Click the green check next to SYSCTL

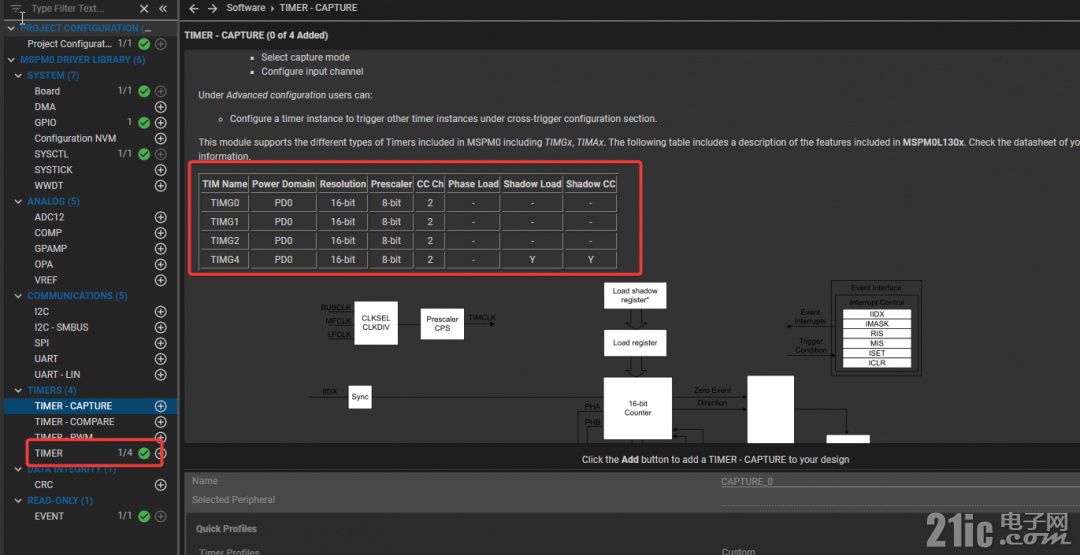(x=144, y=154)
